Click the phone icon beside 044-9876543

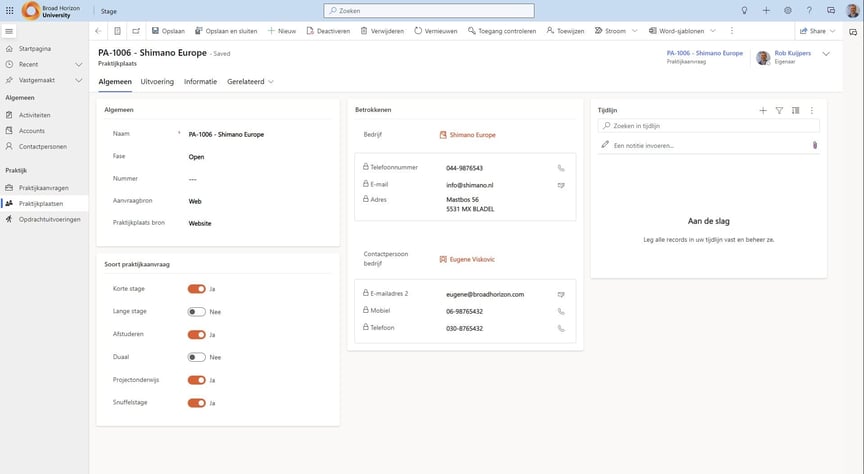tap(561, 168)
